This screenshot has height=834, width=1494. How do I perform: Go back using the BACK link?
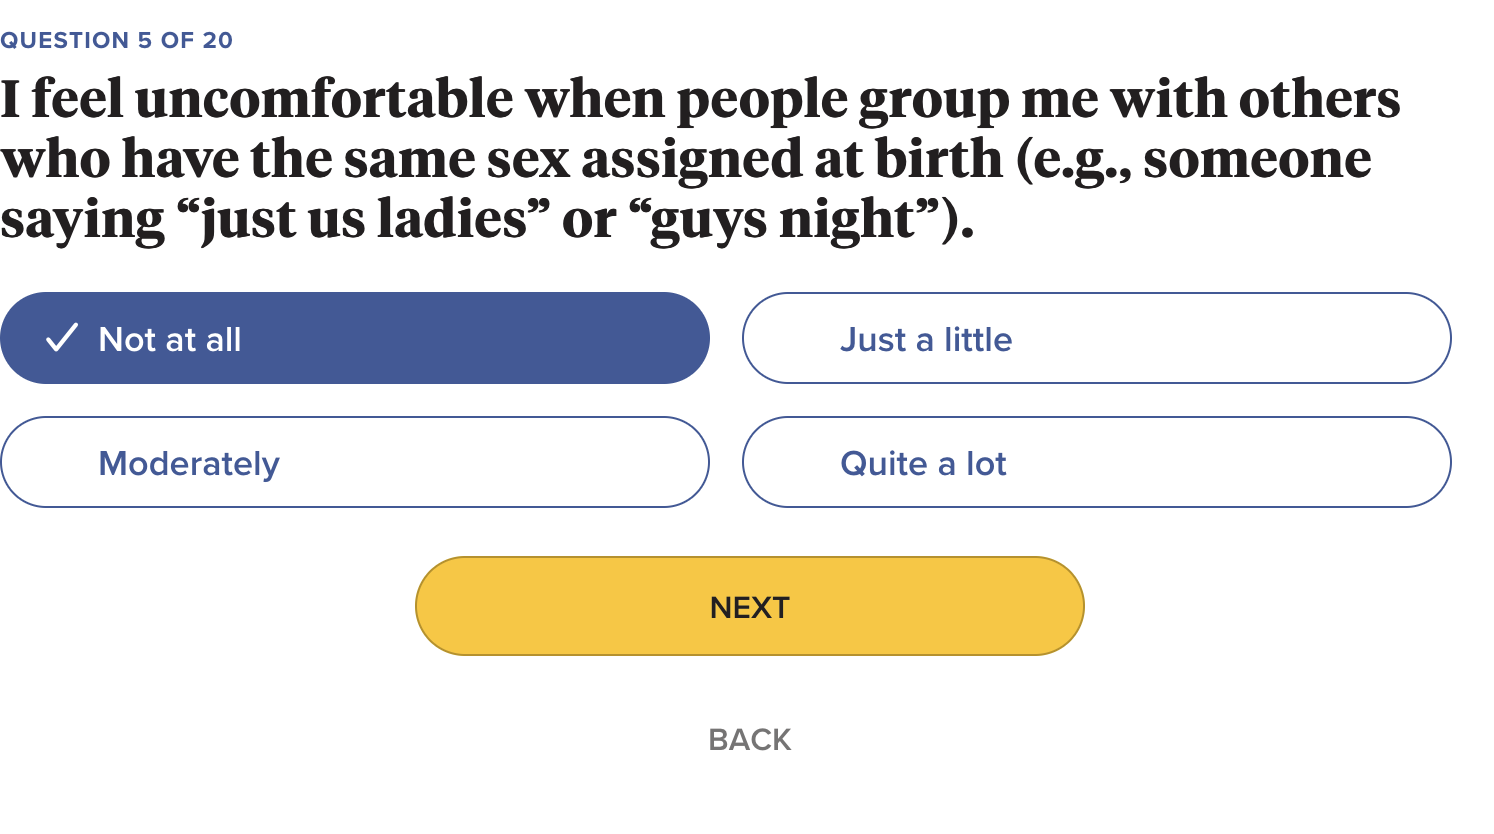(x=749, y=740)
